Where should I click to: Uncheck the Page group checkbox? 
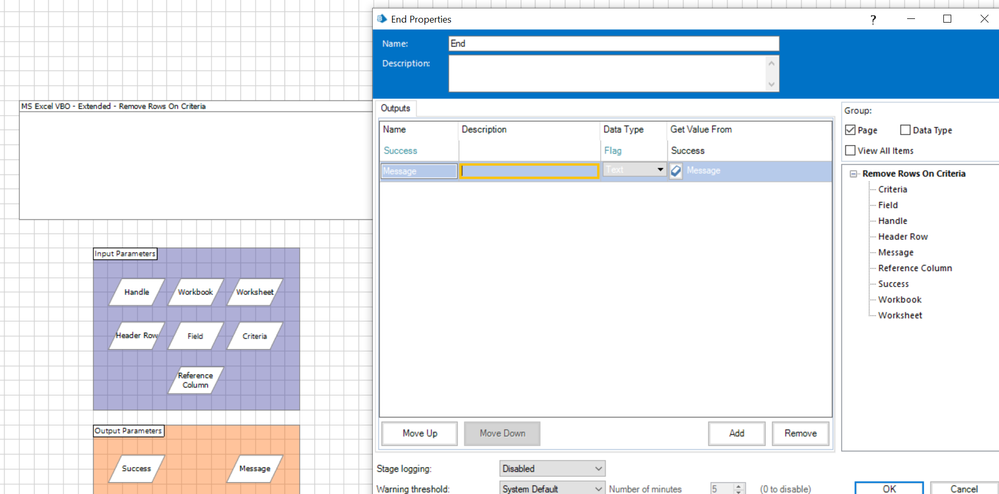coord(850,130)
